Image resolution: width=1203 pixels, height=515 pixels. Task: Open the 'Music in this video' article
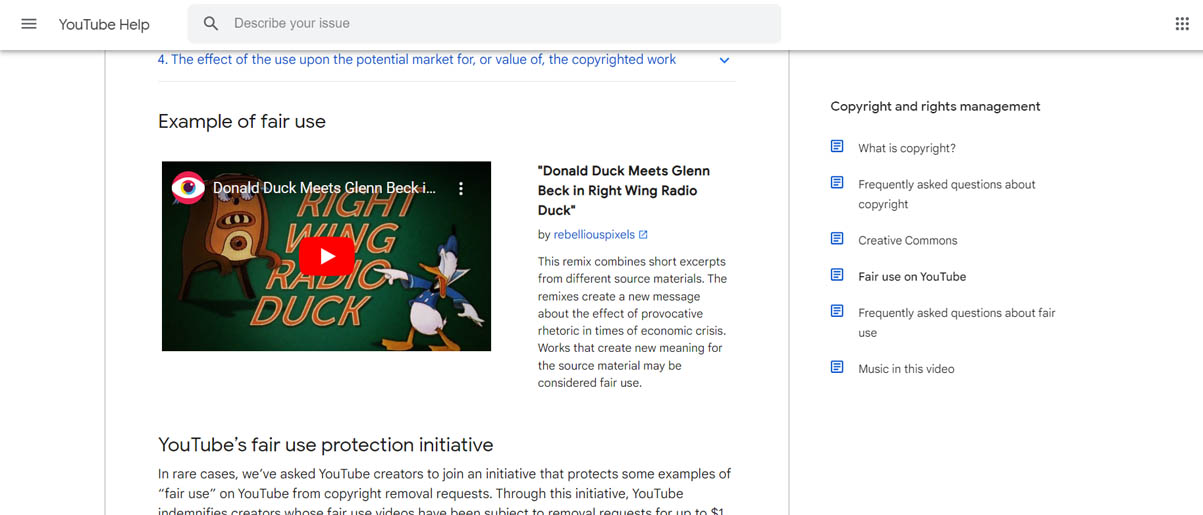click(x=906, y=368)
